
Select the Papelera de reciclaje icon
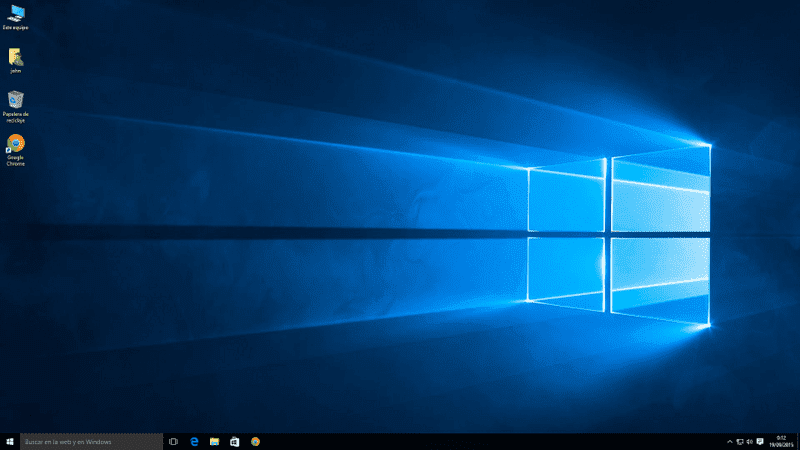click(x=15, y=107)
